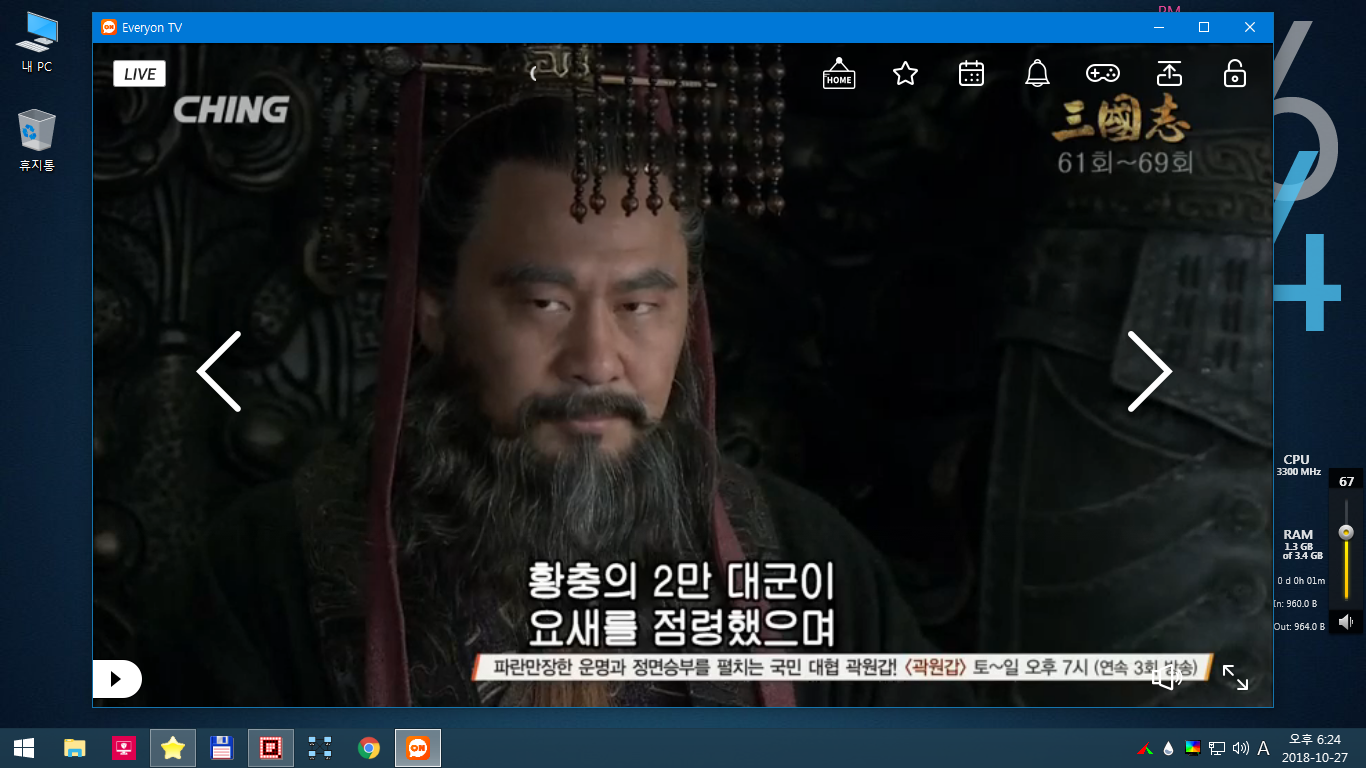Mute the desktop volume widget speaker button

click(x=1346, y=622)
